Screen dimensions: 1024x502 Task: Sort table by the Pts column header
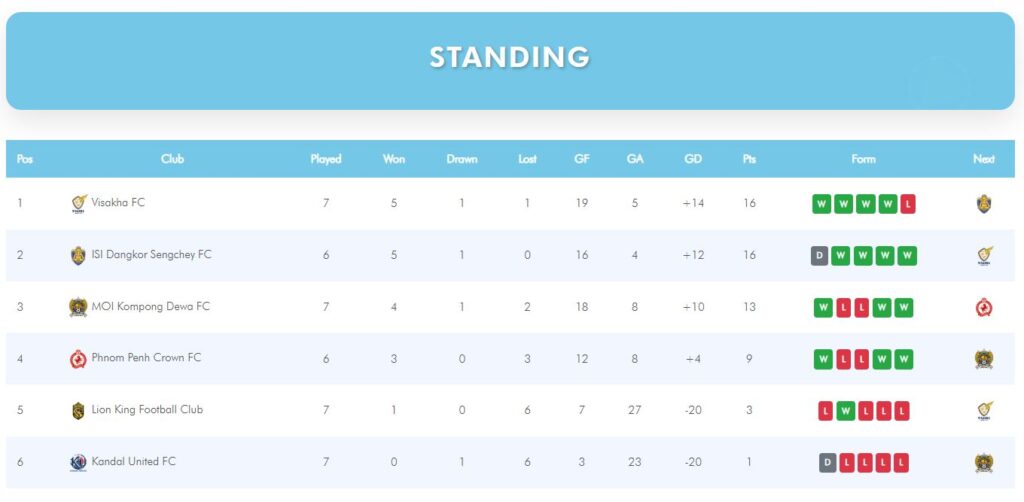749,159
